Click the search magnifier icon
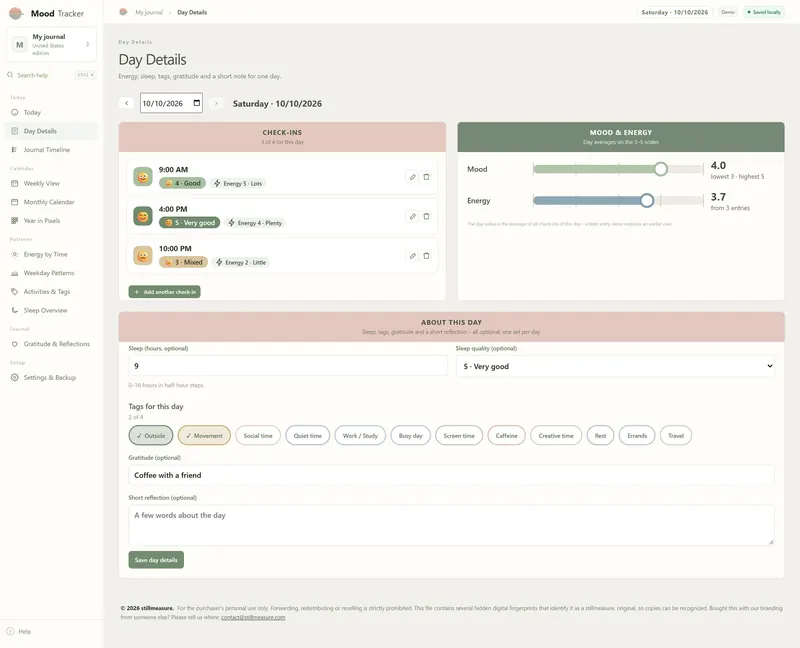The width and height of the screenshot is (800, 648). 10,75
